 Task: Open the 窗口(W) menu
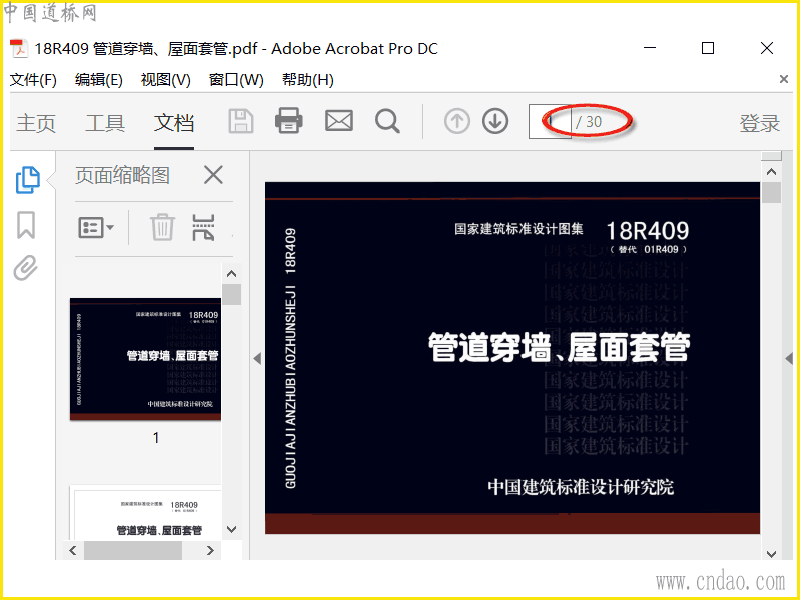click(236, 80)
